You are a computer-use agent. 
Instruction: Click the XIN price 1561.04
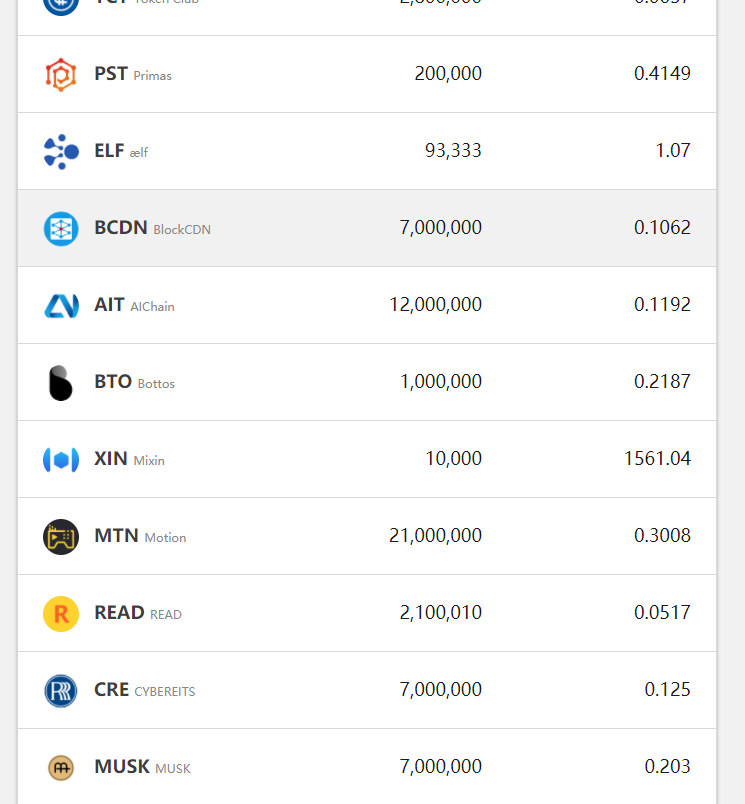tap(657, 459)
